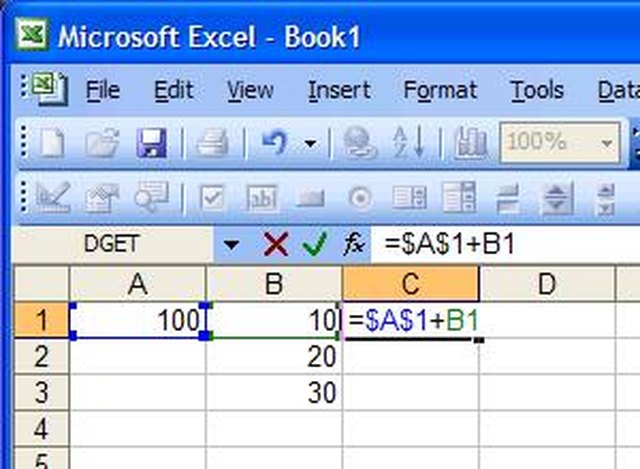Confirm formula with green checkmark
This screenshot has height=469, width=640.
pyautogui.click(x=315, y=245)
